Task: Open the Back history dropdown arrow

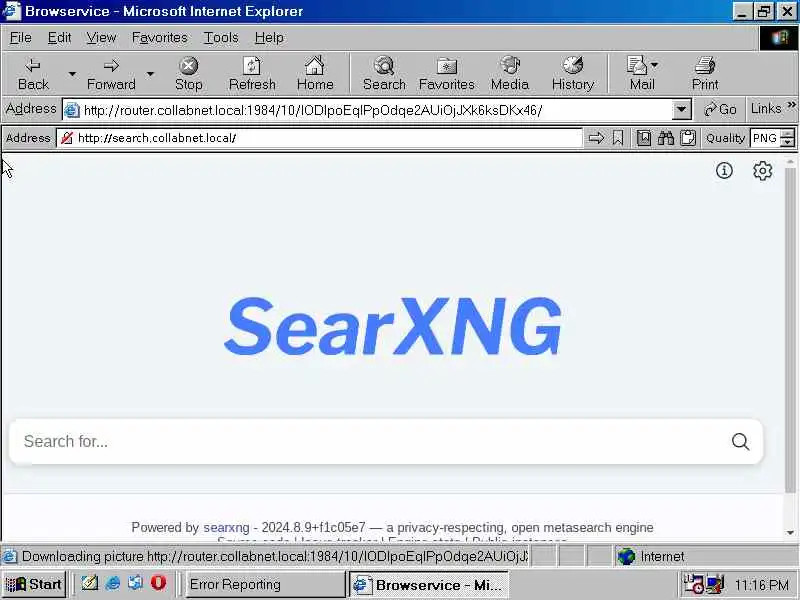Action: coord(72,74)
